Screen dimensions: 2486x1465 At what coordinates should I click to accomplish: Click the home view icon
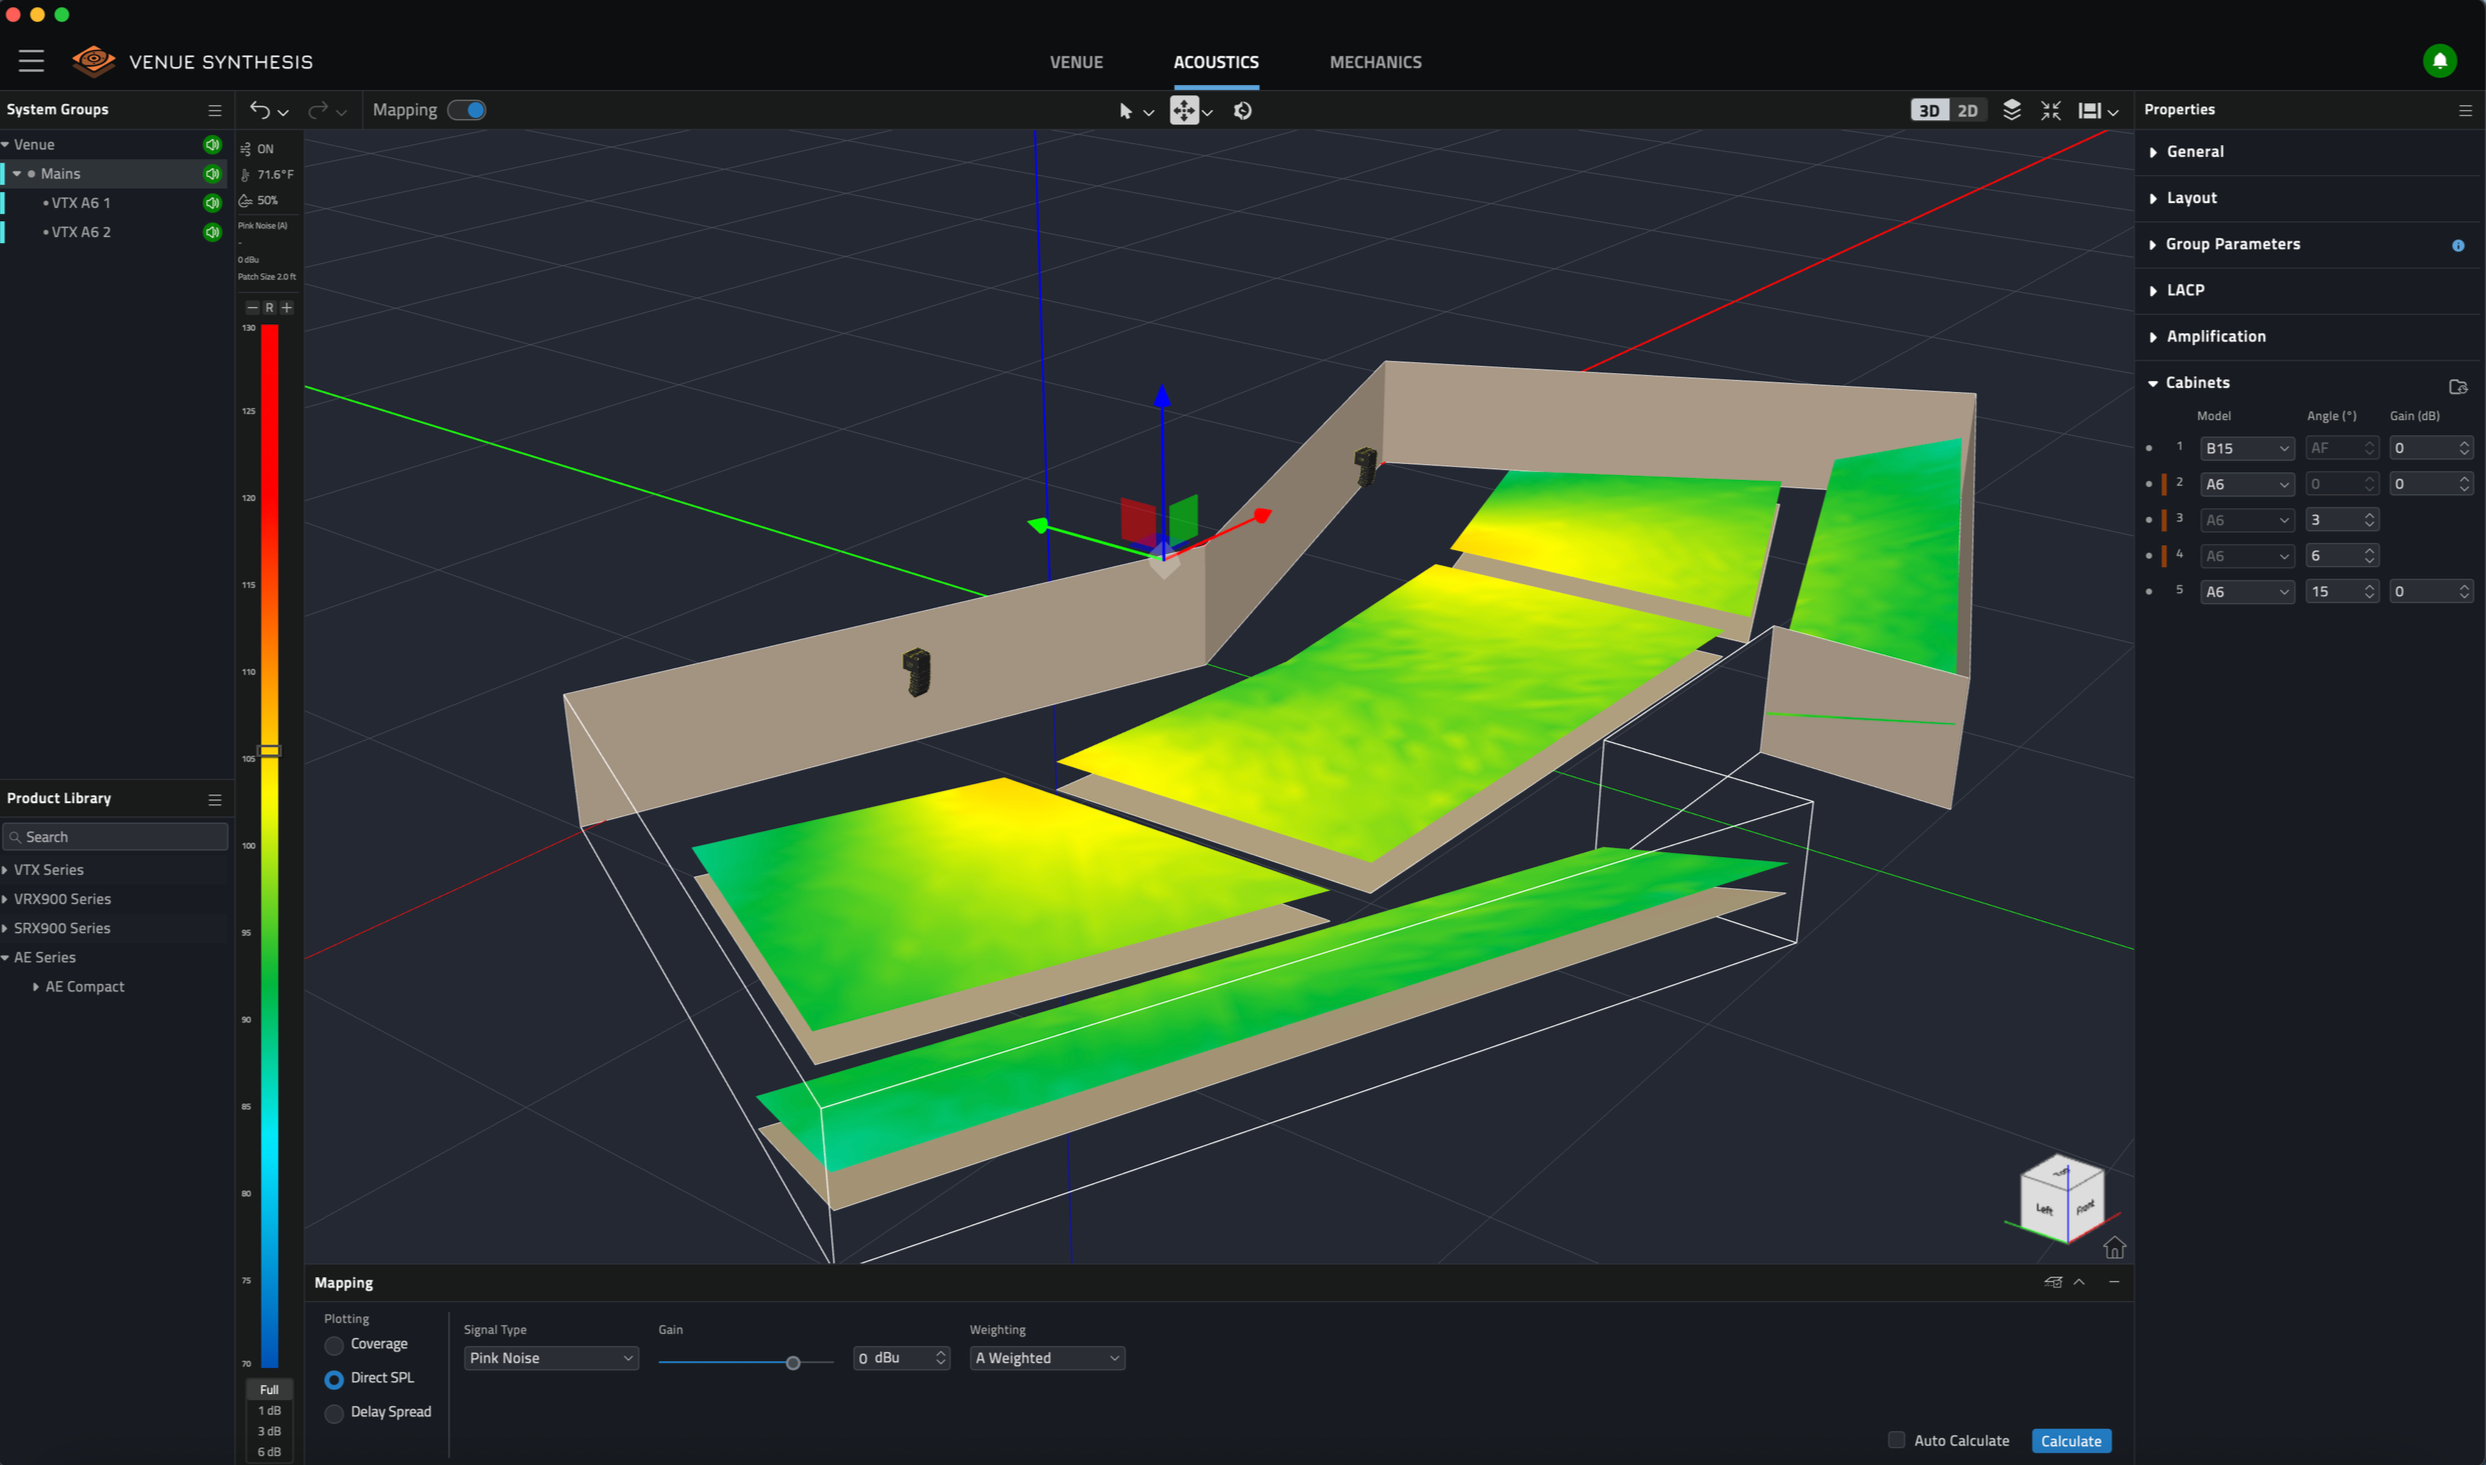click(x=2114, y=1248)
